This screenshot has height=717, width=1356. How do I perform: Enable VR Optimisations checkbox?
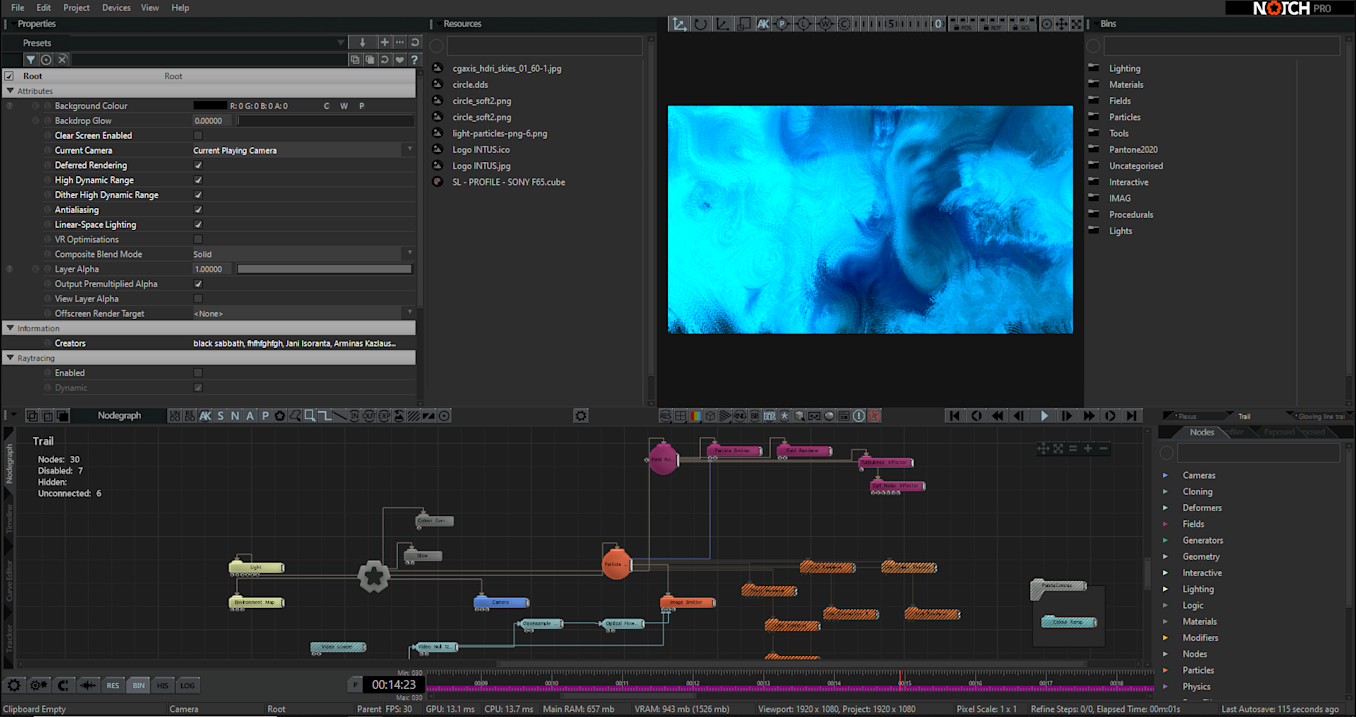(x=198, y=240)
